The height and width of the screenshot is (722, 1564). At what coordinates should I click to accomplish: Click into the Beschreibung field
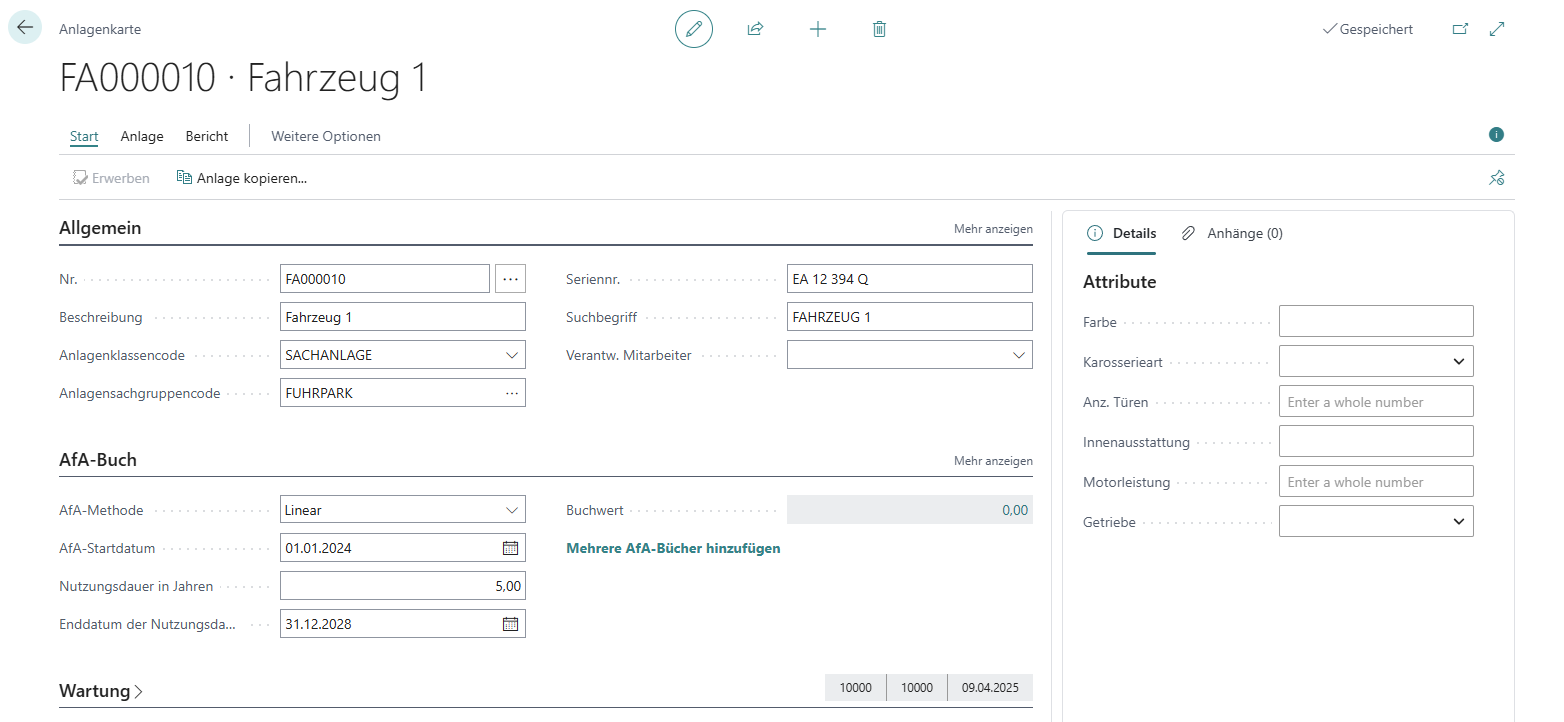click(x=403, y=317)
